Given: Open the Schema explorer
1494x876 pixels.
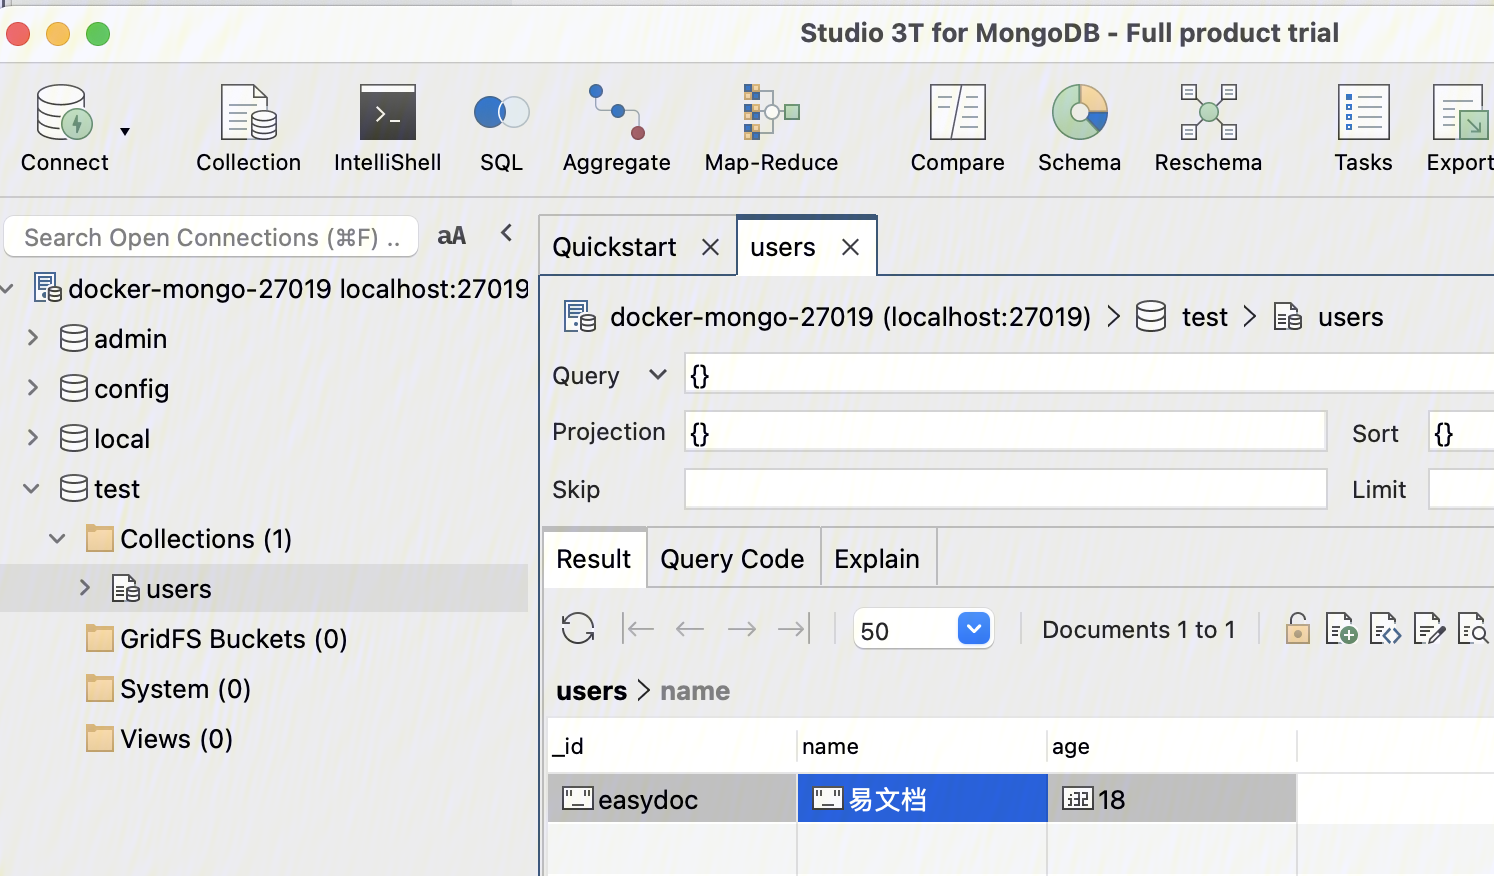Looking at the screenshot, I should point(1079,129).
